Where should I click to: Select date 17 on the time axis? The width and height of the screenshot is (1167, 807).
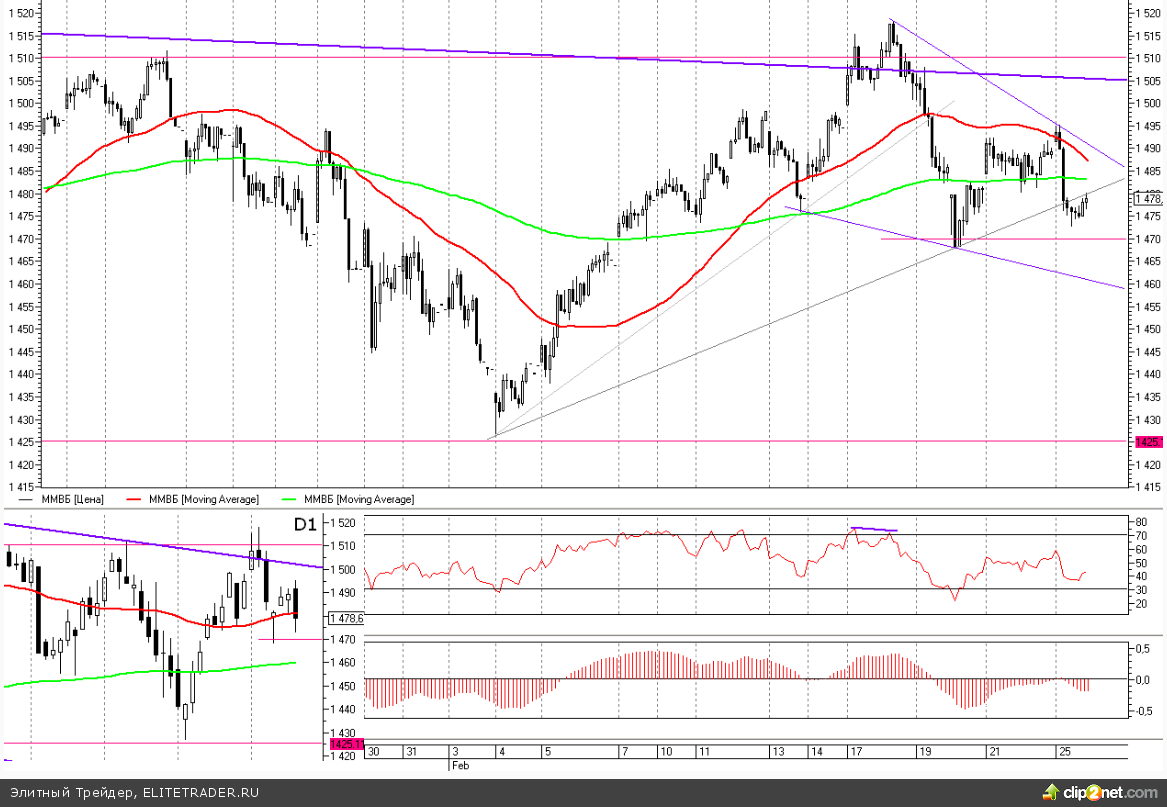click(x=856, y=751)
